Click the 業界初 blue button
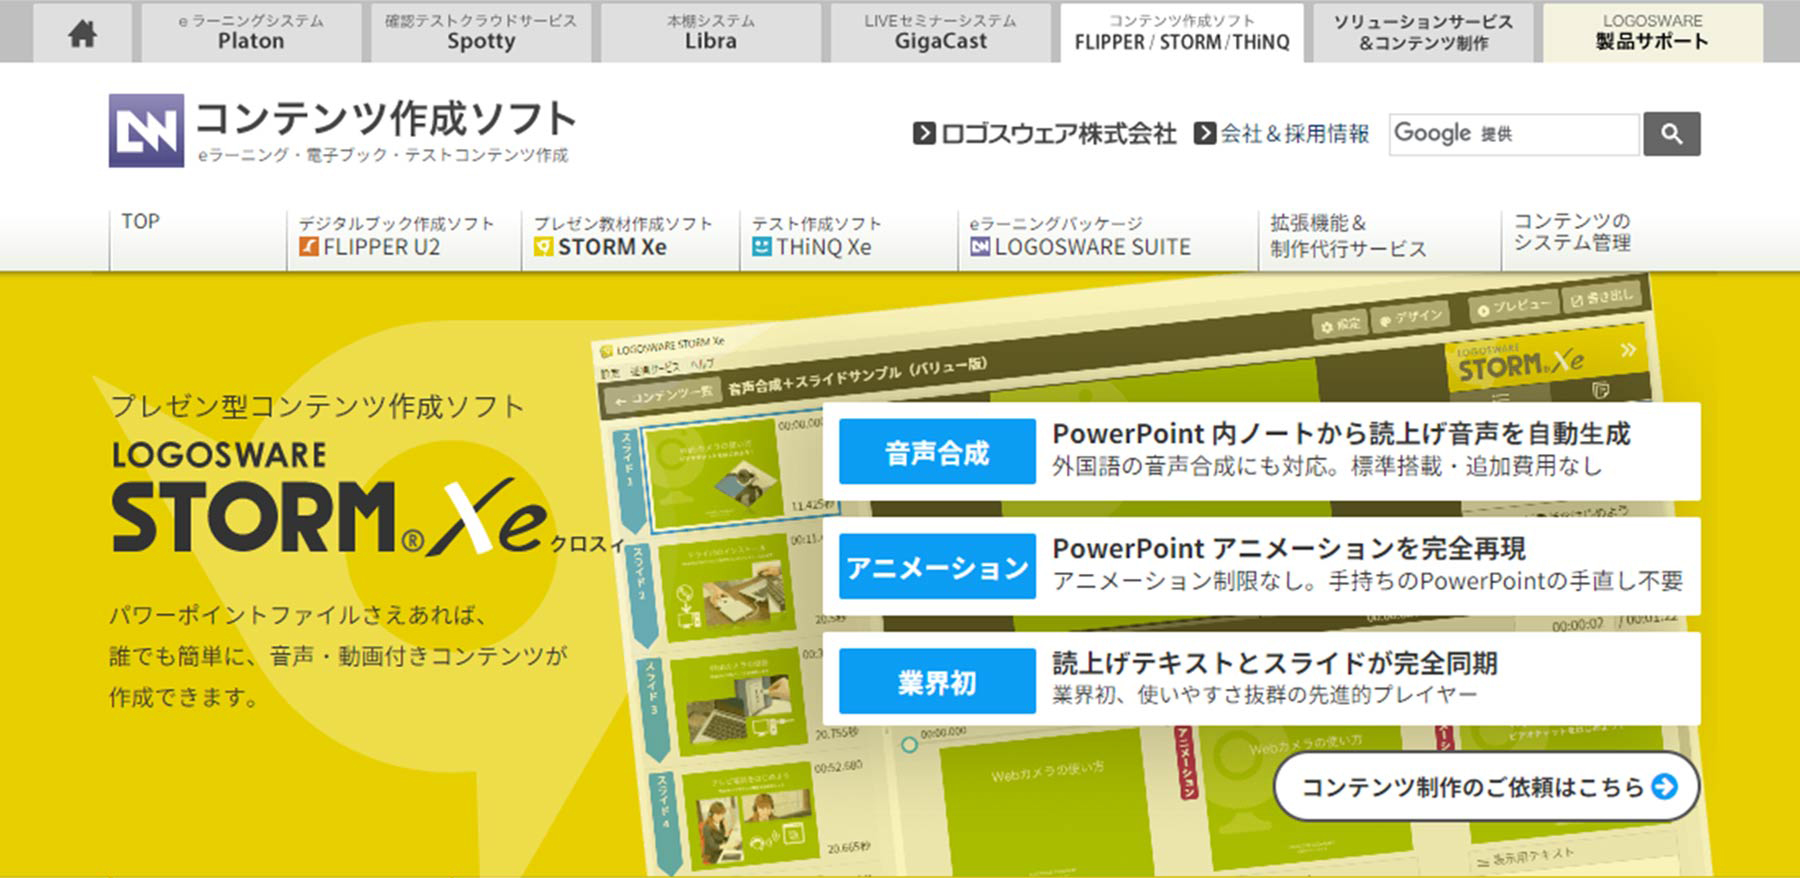 [x=937, y=682]
